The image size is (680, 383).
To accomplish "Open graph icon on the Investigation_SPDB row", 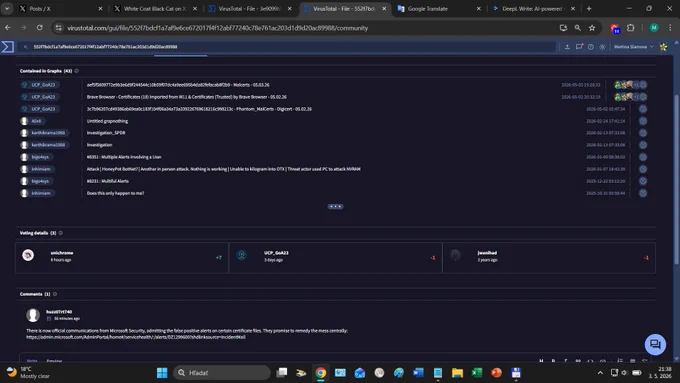I will point(643,133).
